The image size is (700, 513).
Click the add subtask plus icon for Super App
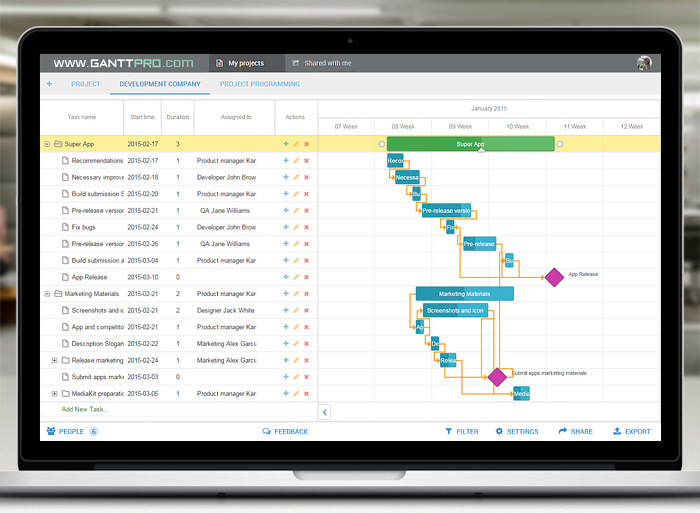tap(285, 144)
